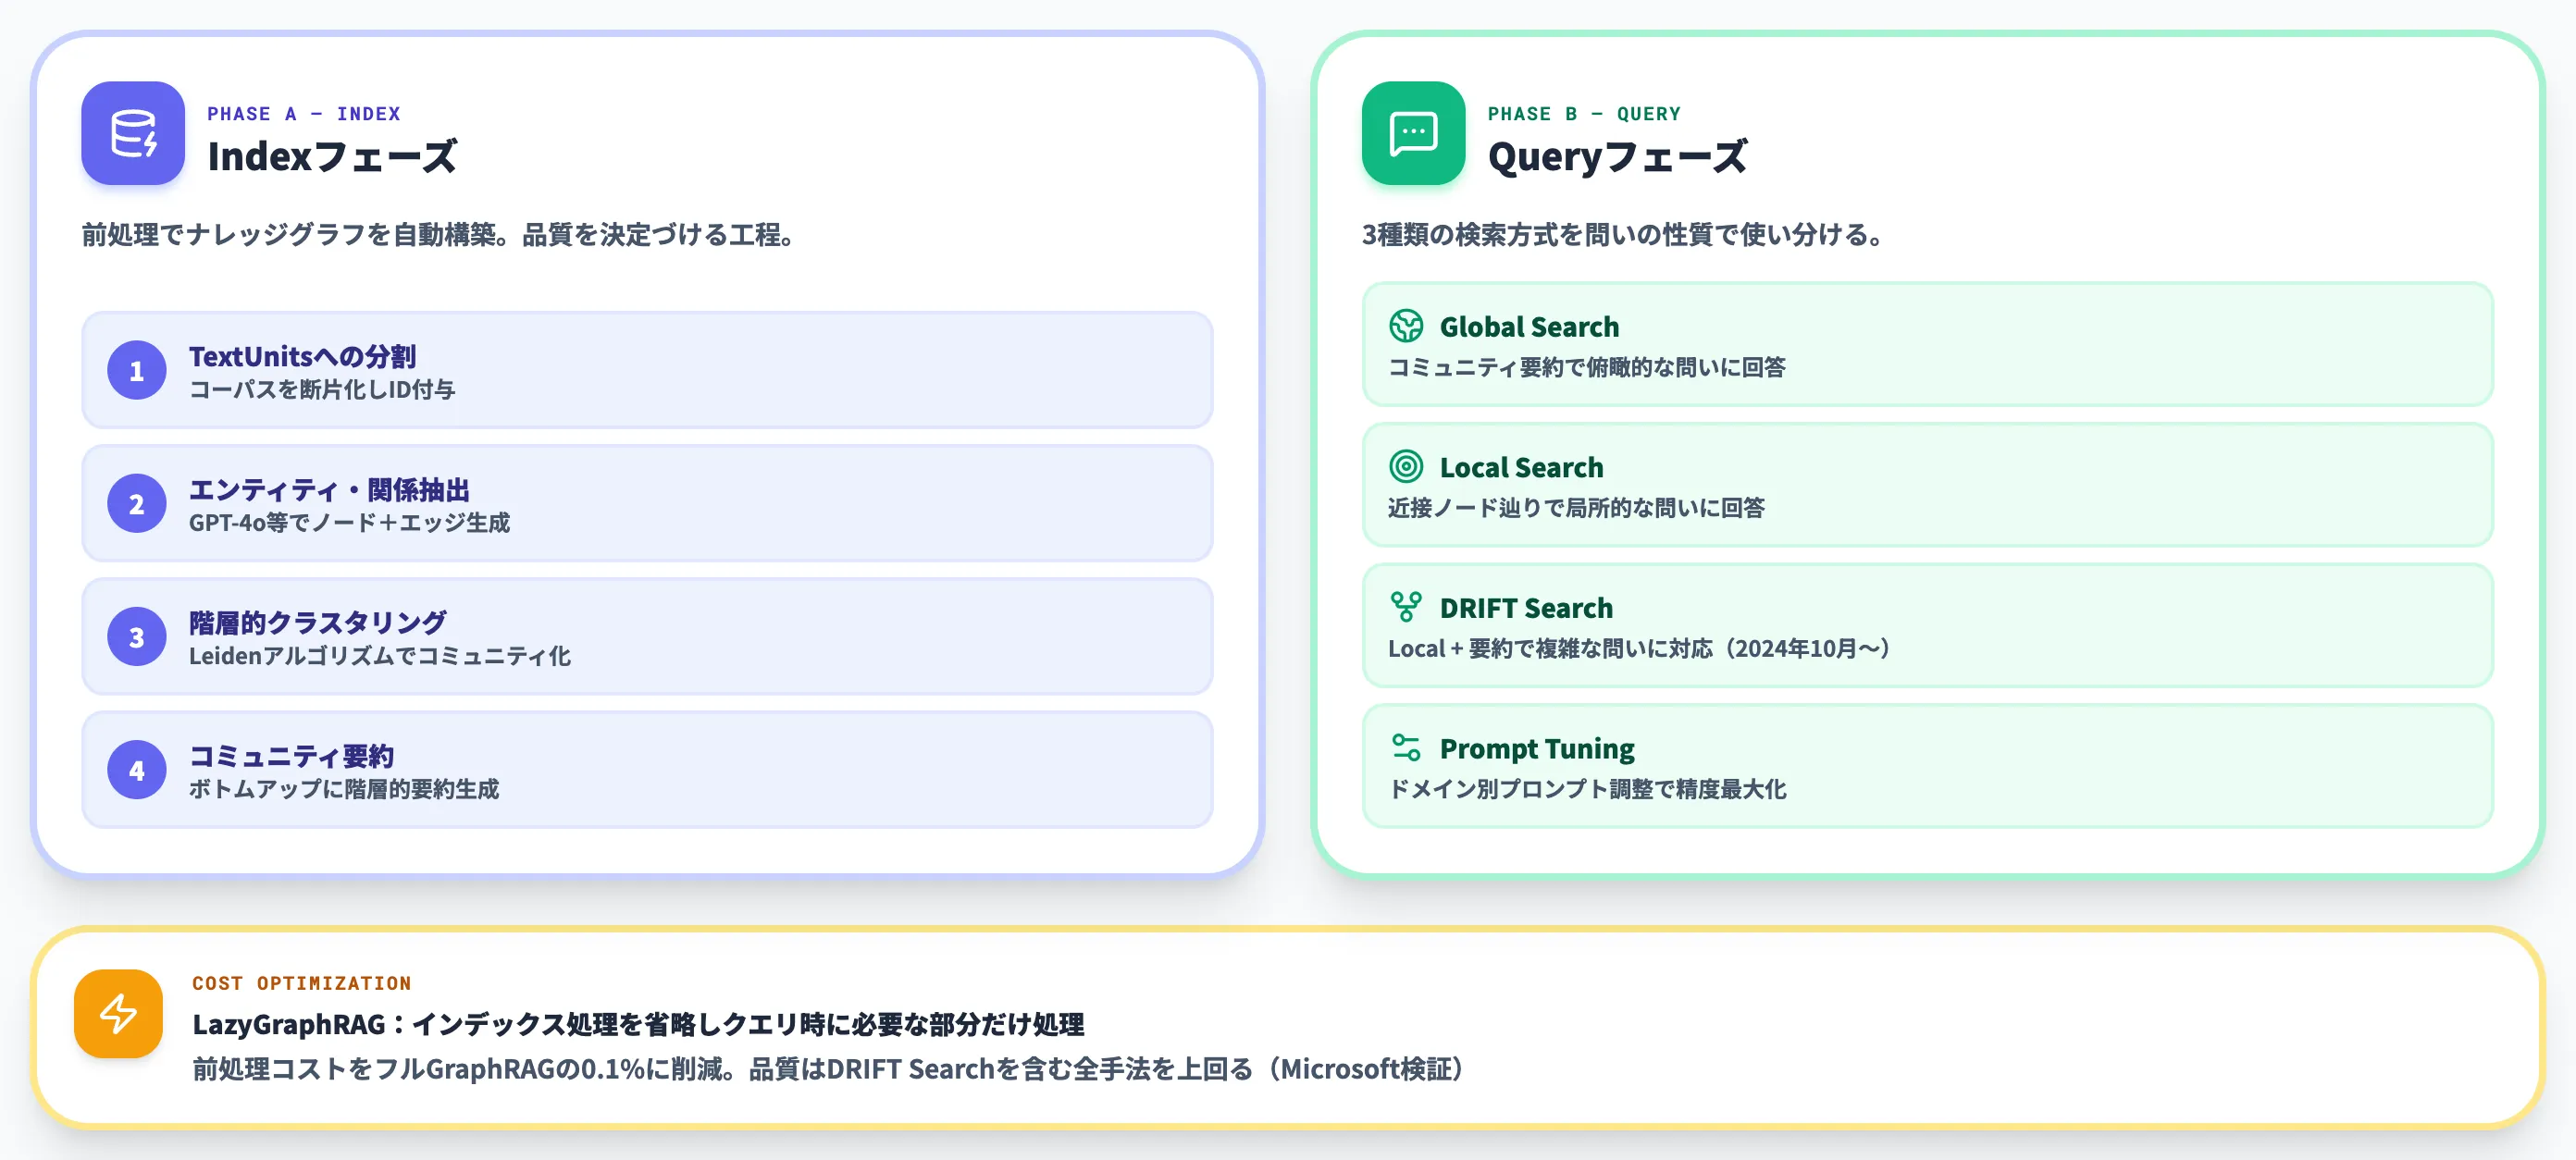The height and width of the screenshot is (1160, 2576).
Task: Click step number 4 circle badge
Action: click(x=137, y=770)
